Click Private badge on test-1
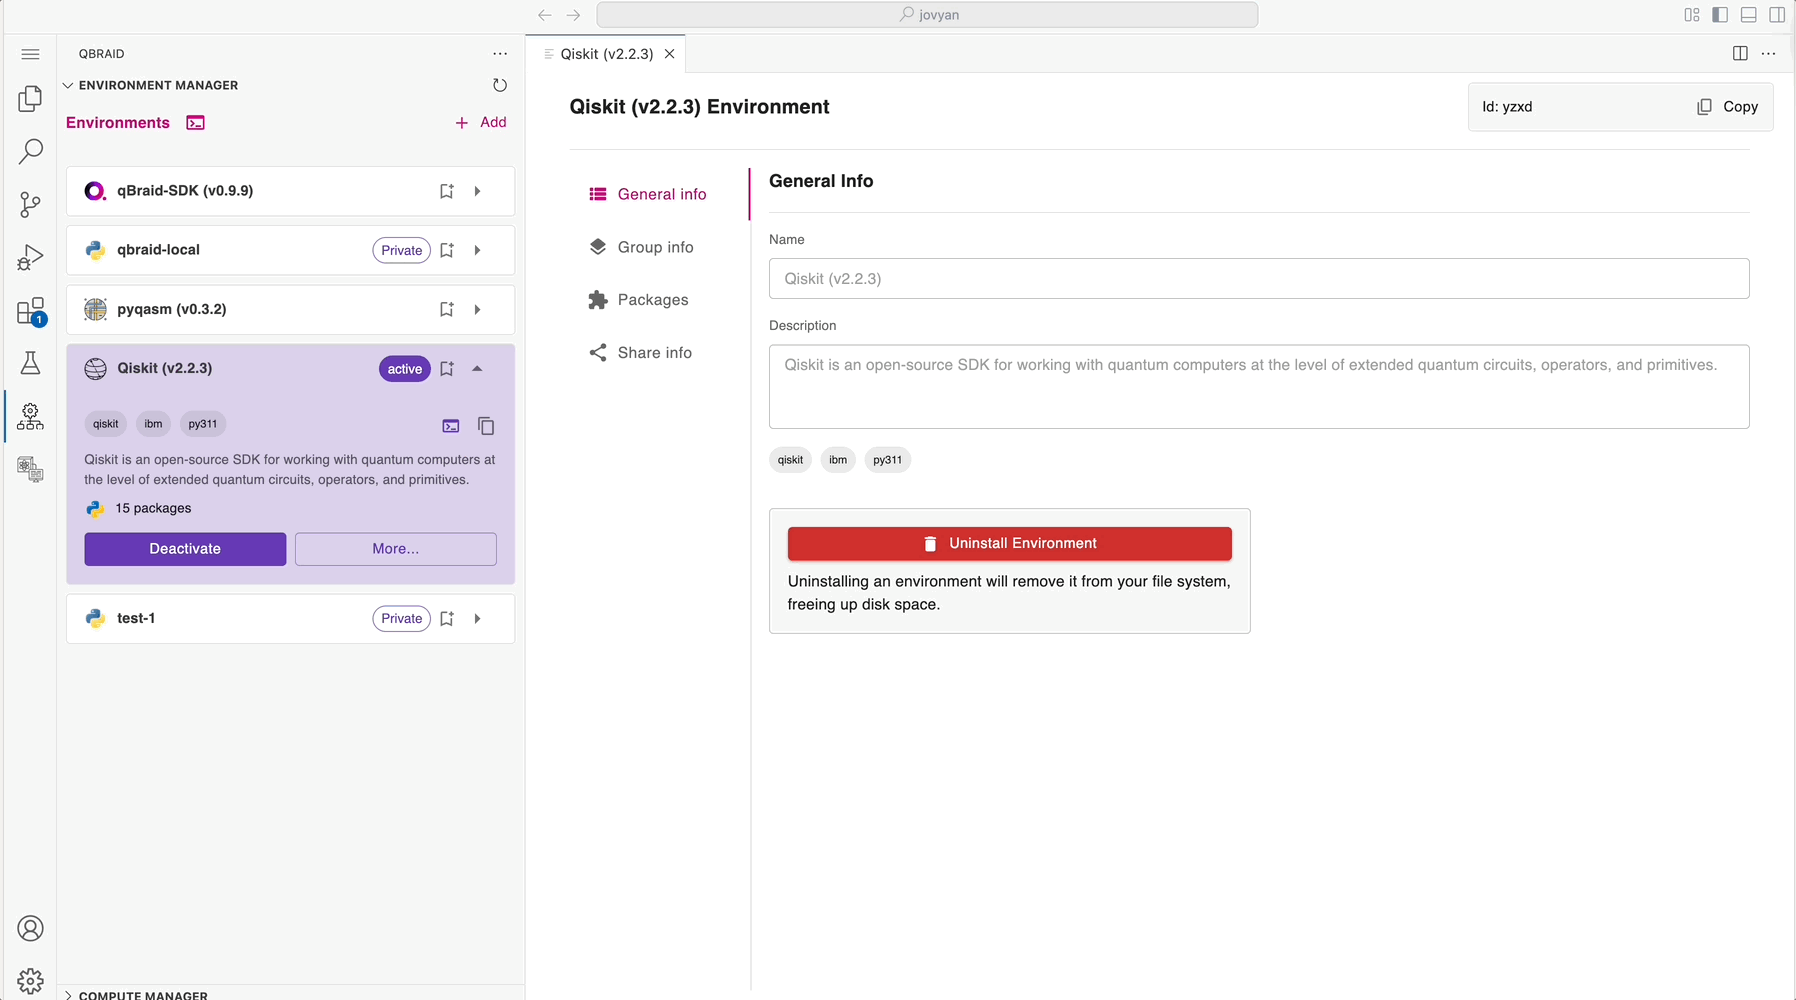 (x=402, y=619)
